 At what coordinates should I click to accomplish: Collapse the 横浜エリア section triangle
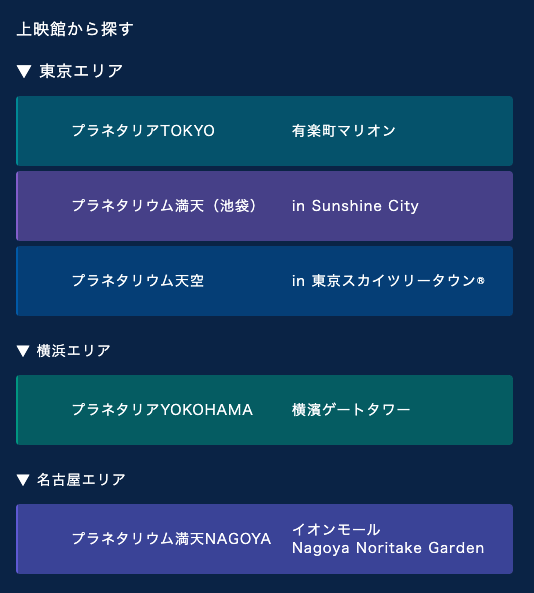(x=23, y=351)
